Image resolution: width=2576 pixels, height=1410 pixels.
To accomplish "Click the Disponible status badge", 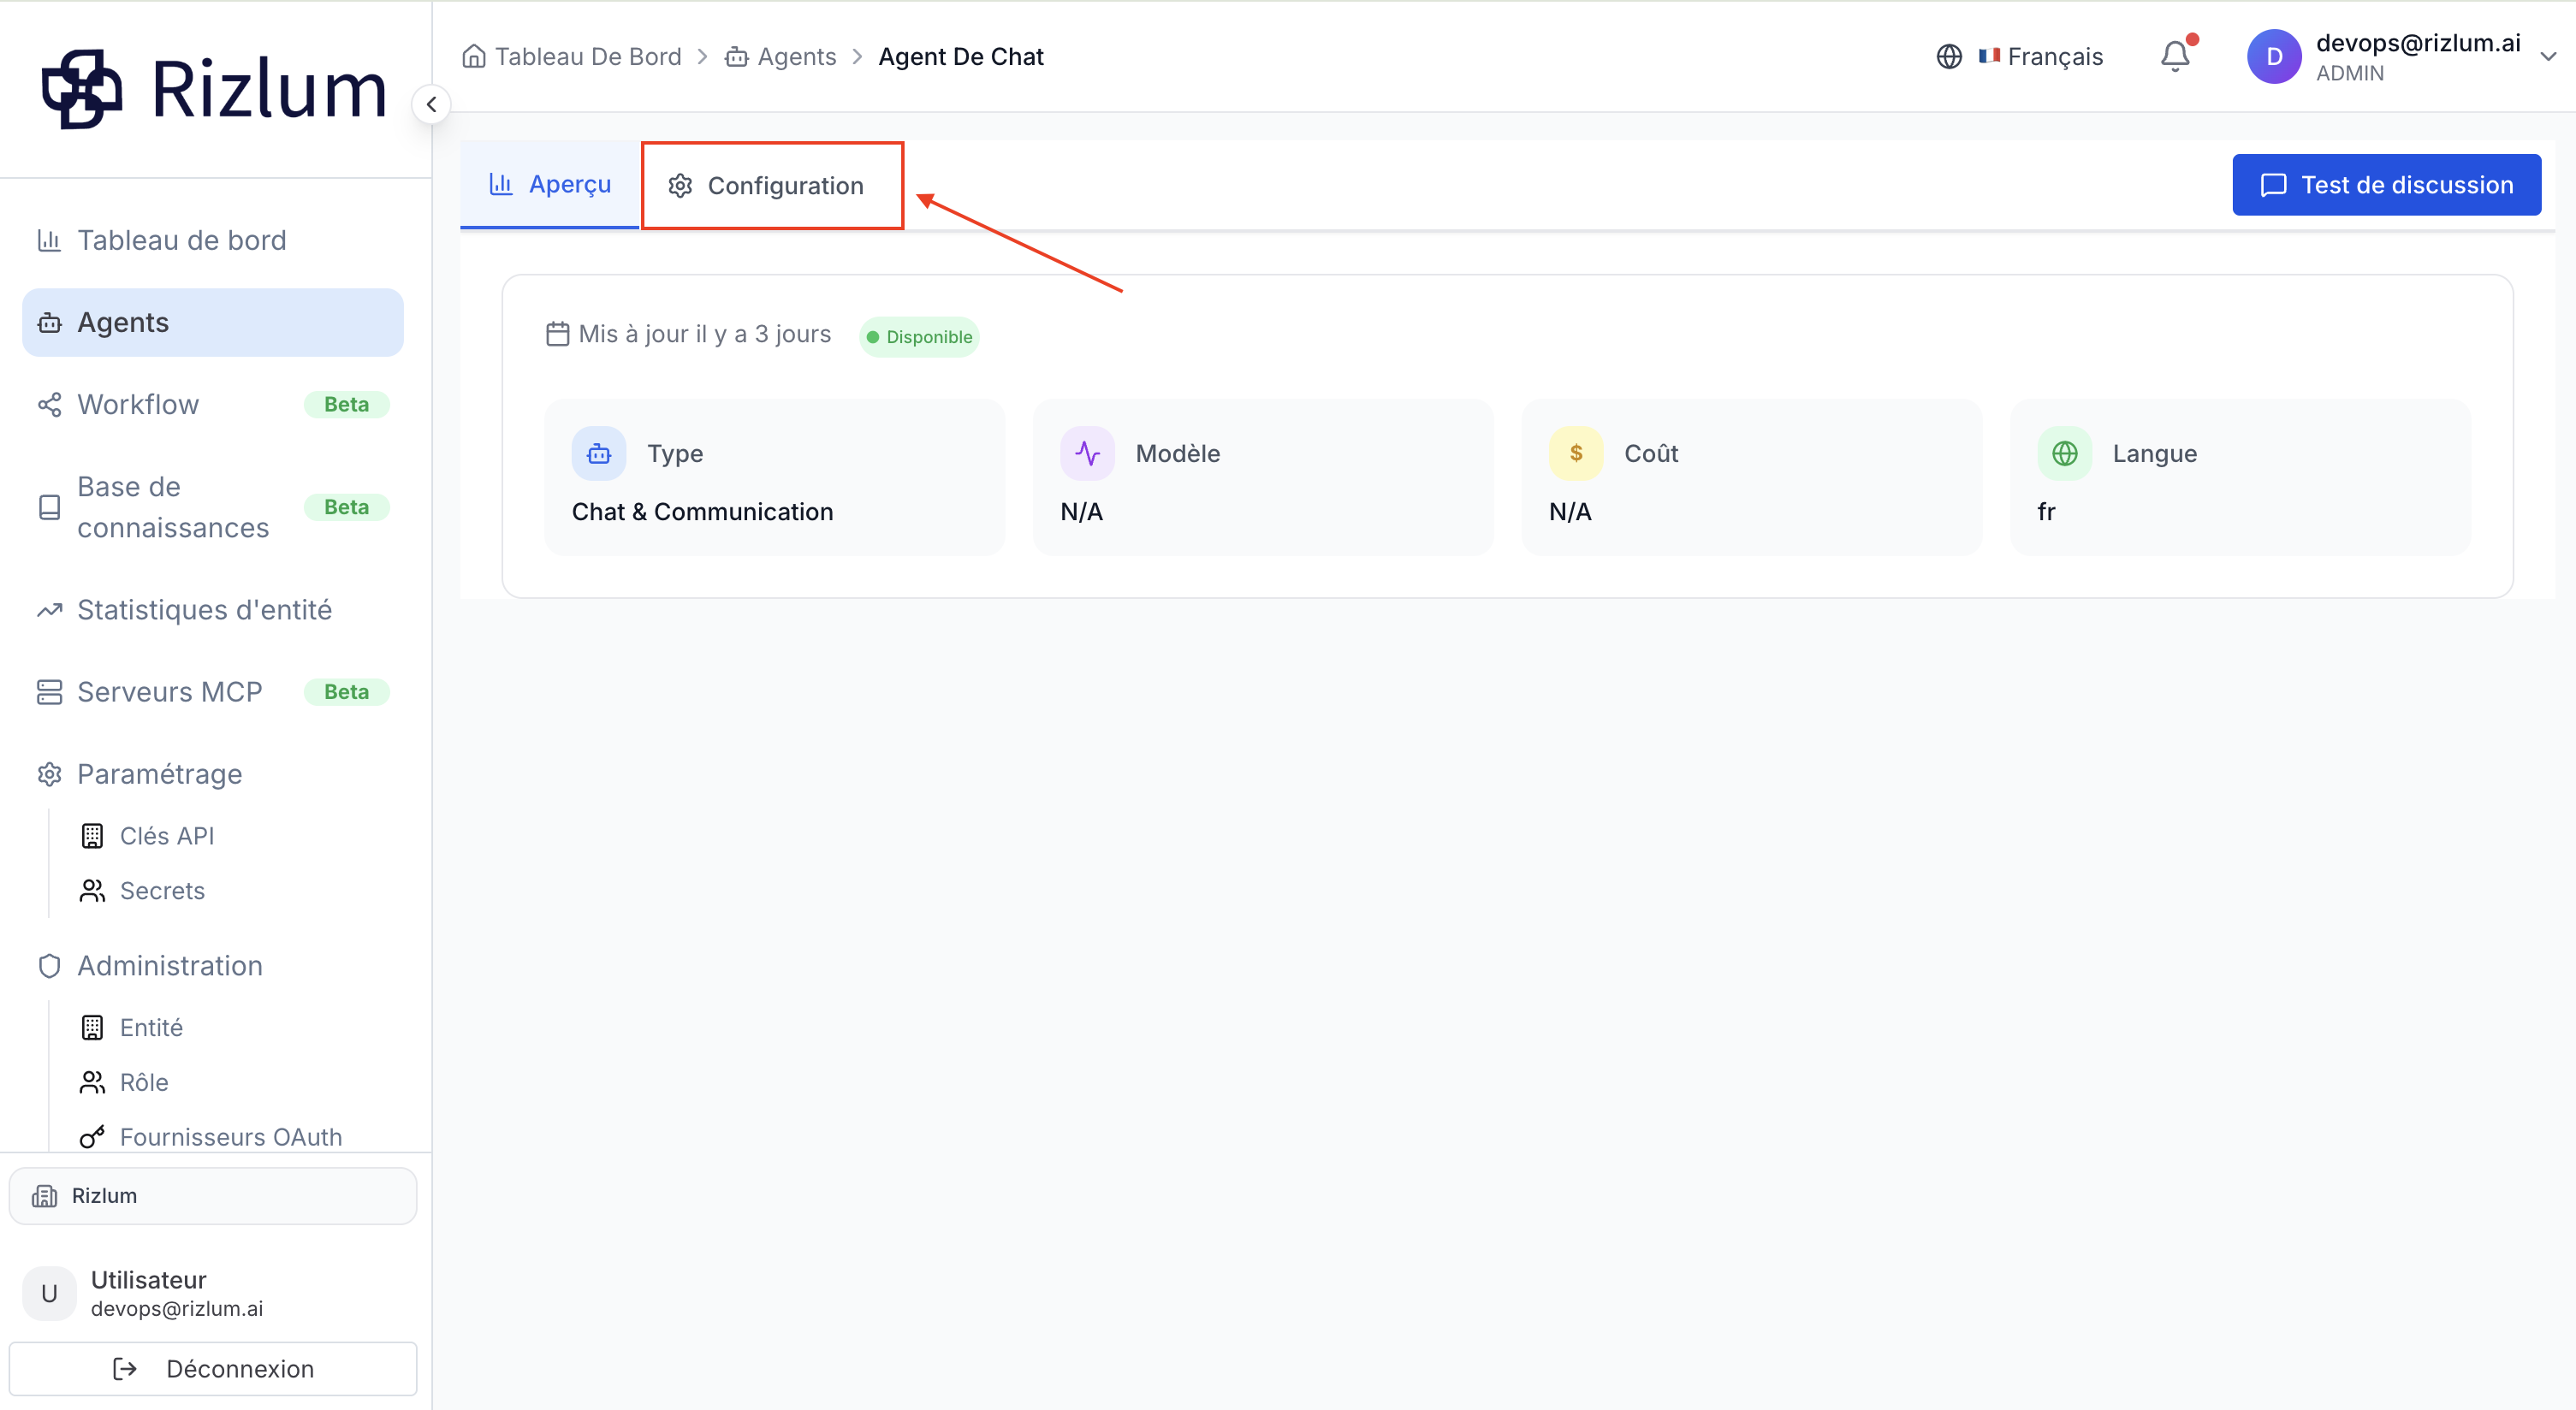I will pyautogui.click(x=919, y=337).
